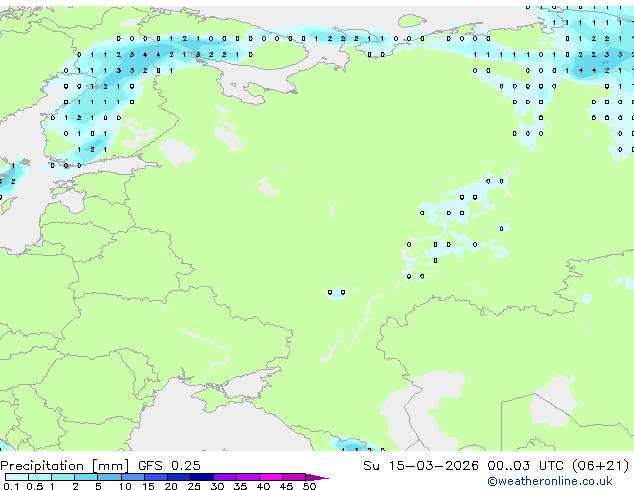Select the 30–35 mm legend color swatch
Image resolution: width=634 pixels, height=490 pixels.
tap(224, 477)
